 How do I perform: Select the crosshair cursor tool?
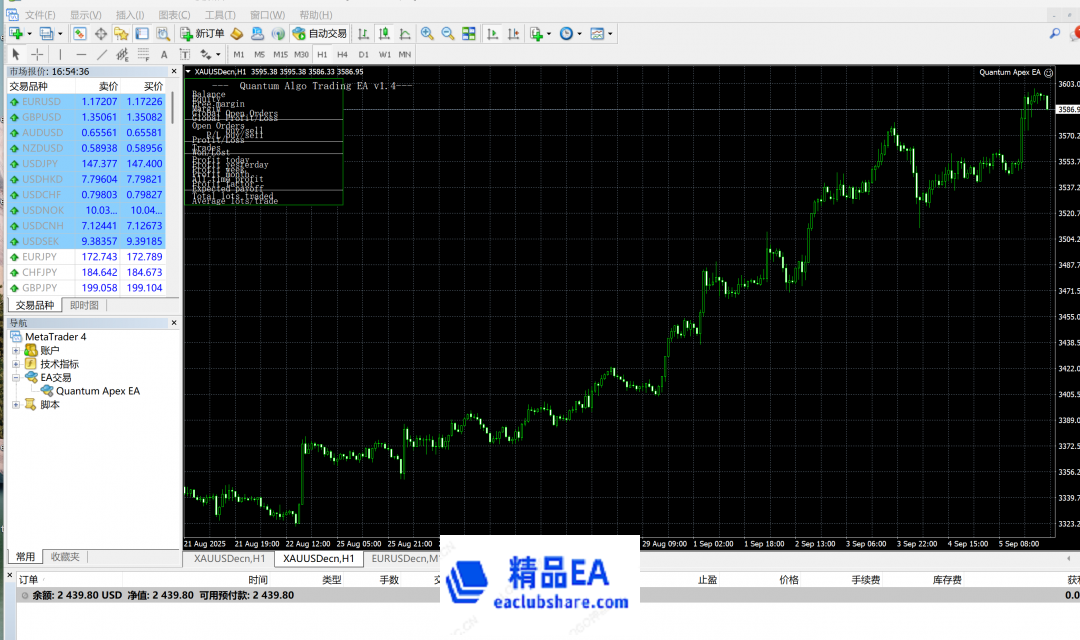coord(37,54)
